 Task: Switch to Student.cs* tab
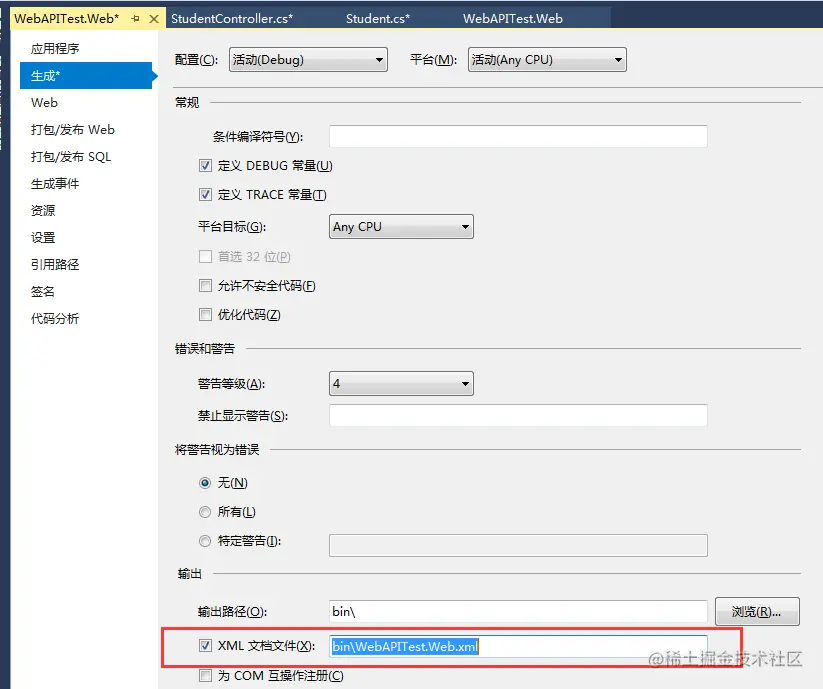point(377,18)
